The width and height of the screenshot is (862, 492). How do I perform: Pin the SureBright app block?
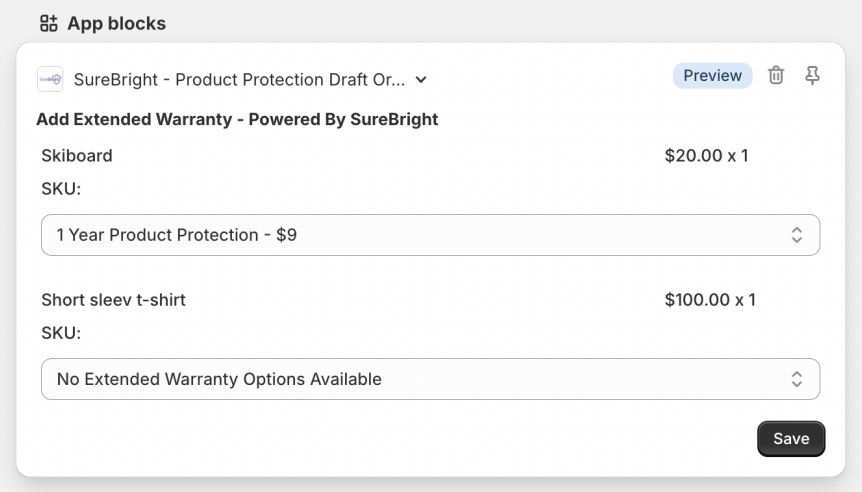pos(813,76)
